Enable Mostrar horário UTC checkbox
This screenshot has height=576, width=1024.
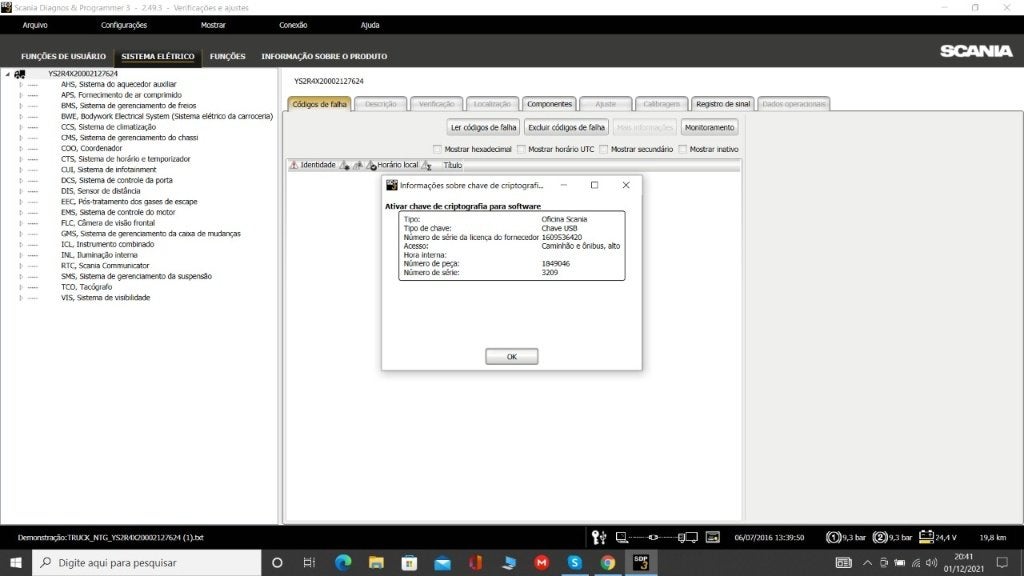click(521, 149)
